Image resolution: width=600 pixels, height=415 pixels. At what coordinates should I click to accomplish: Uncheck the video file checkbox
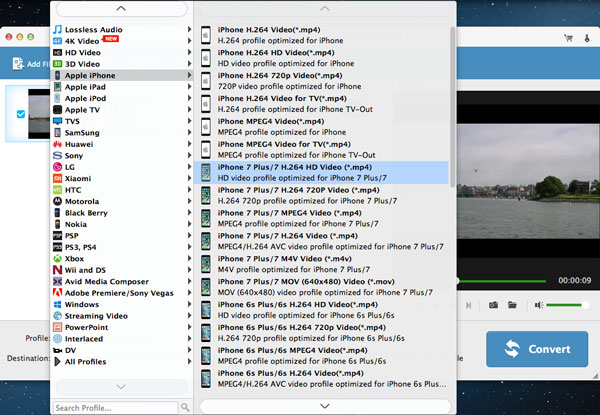pyautogui.click(x=21, y=114)
